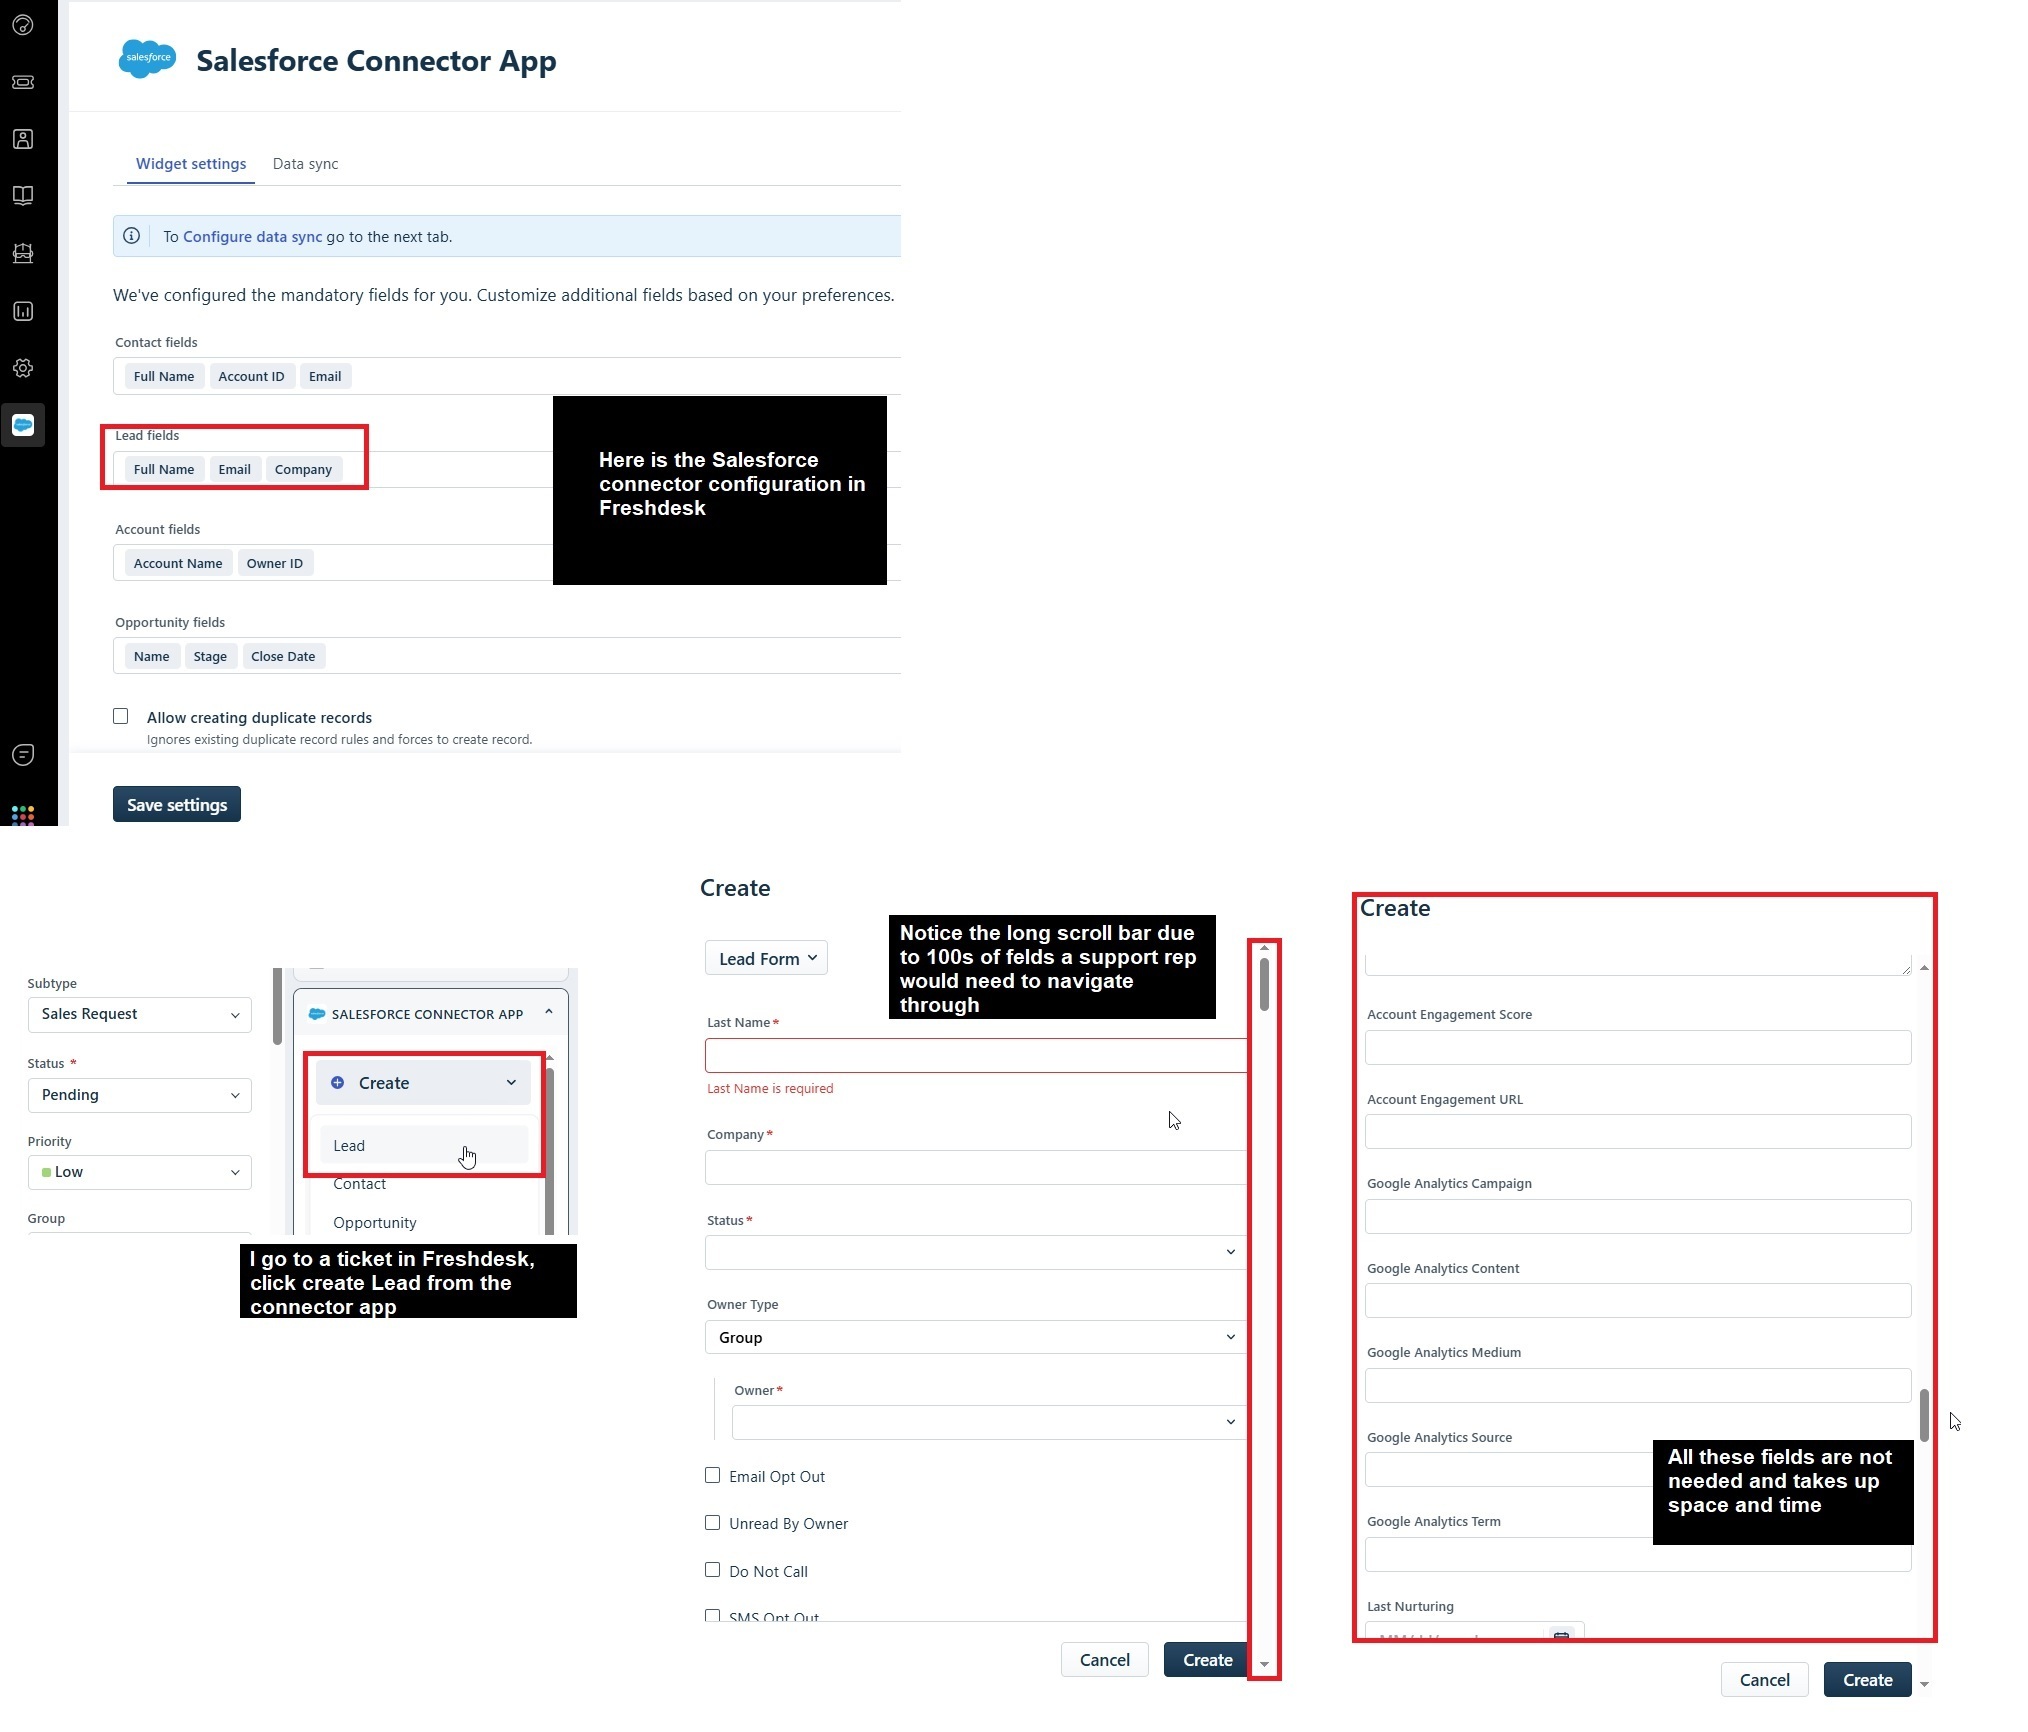Open the solutions book icon in sidebar
The height and width of the screenshot is (1732, 2028).
pyautogui.click(x=23, y=196)
